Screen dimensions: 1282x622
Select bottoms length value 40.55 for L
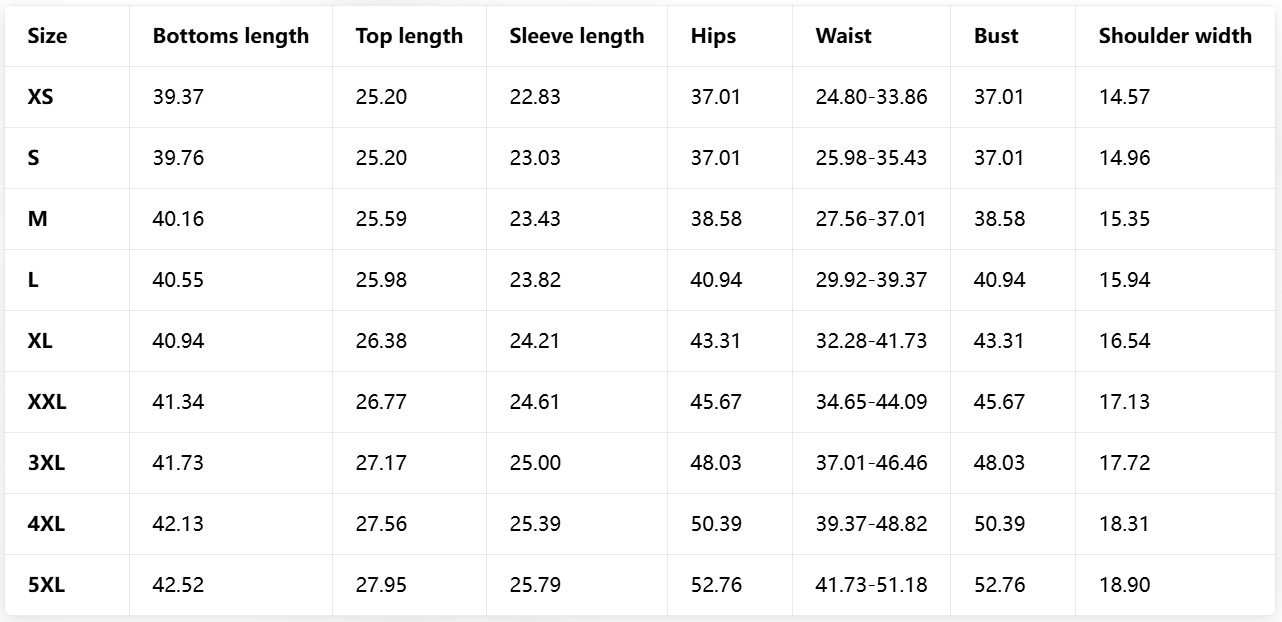pos(178,280)
